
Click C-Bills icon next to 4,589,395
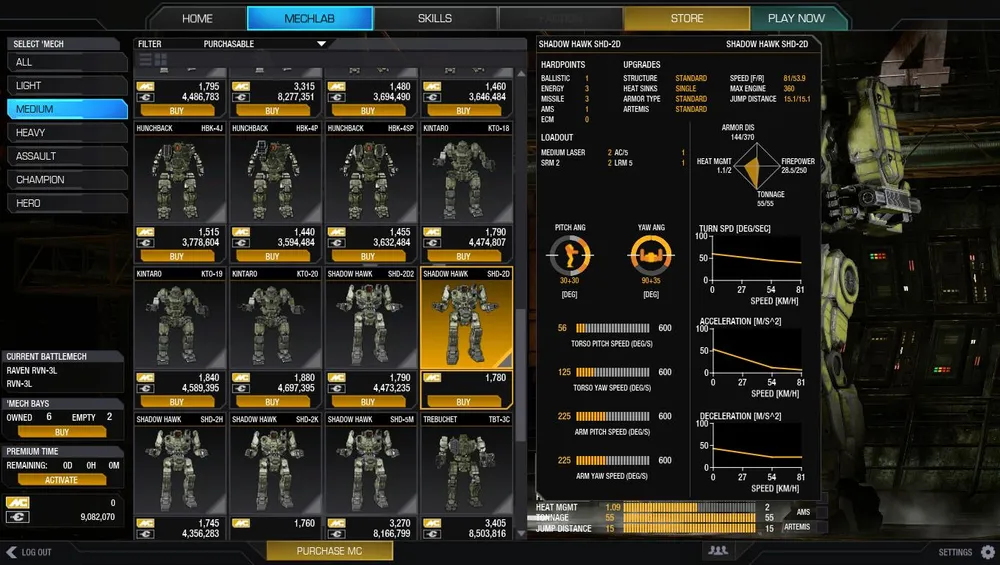coord(145,388)
